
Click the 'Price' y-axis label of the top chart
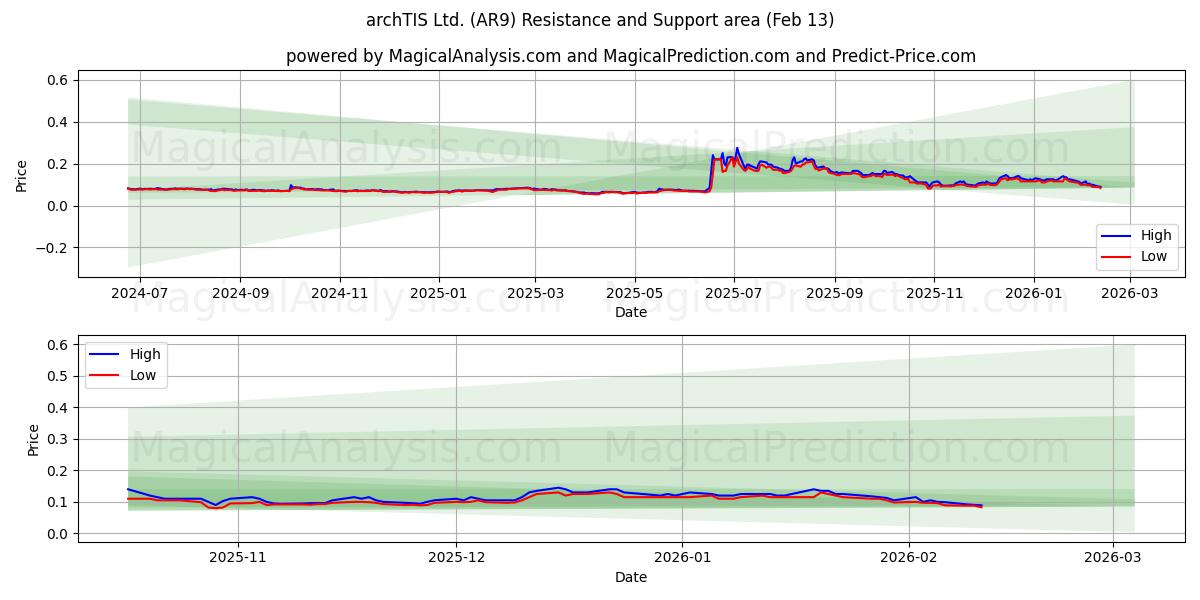click(22, 174)
